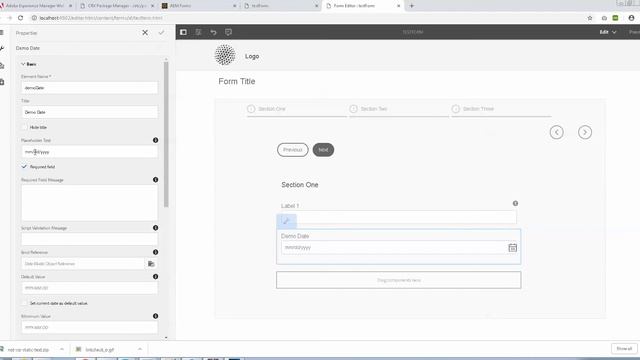
Task: Click the Minimum Value date input
Action: click(89, 327)
